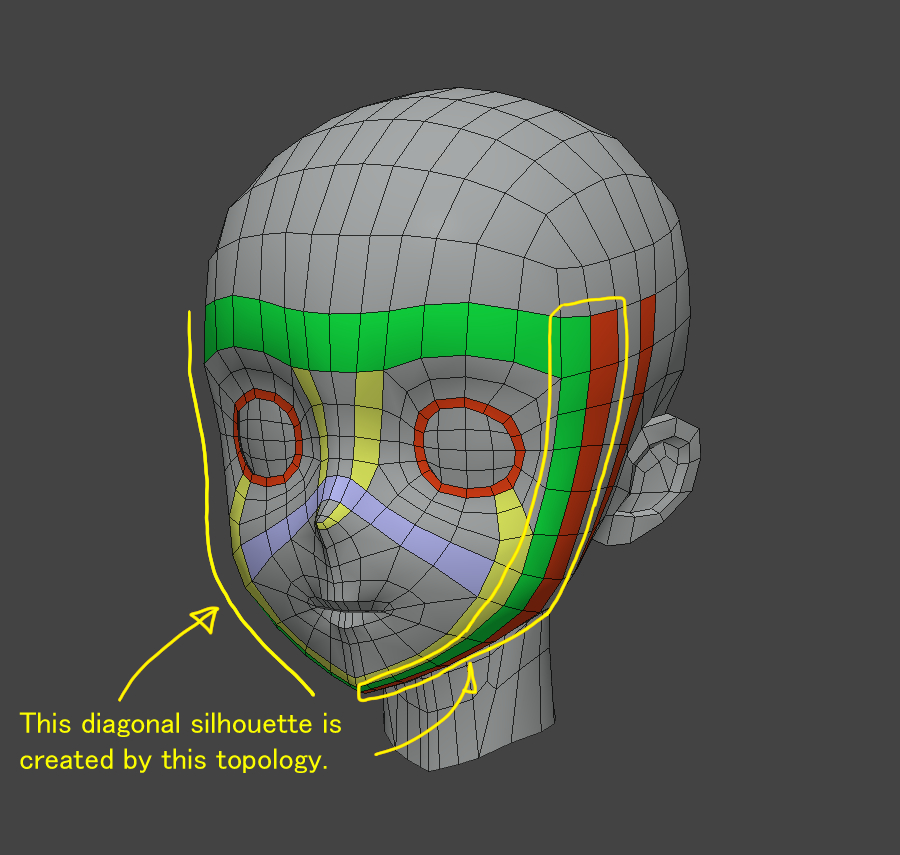900x855 pixels.
Task: Click the center of the left eye socket
Action: click(268, 438)
